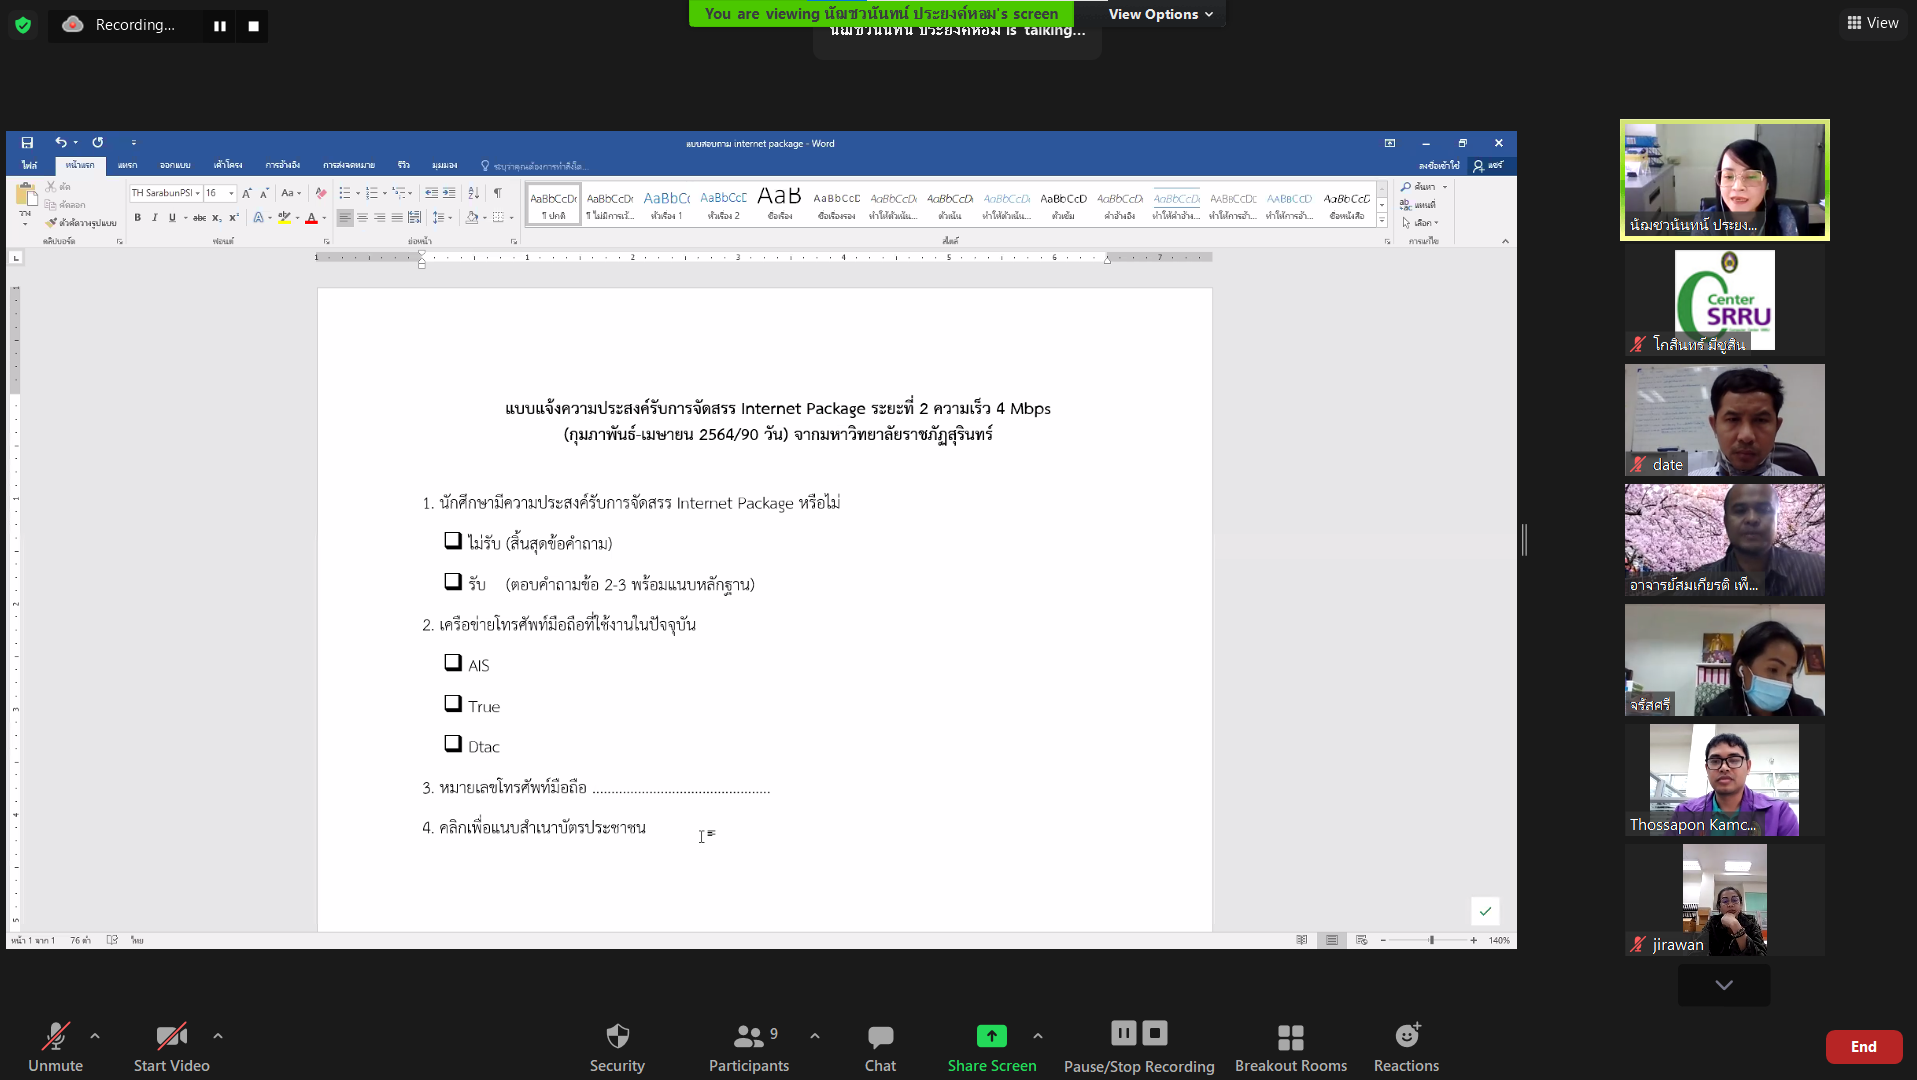The width and height of the screenshot is (1917, 1080).
Task: Expand the View Options dropdown
Action: point(1160,14)
